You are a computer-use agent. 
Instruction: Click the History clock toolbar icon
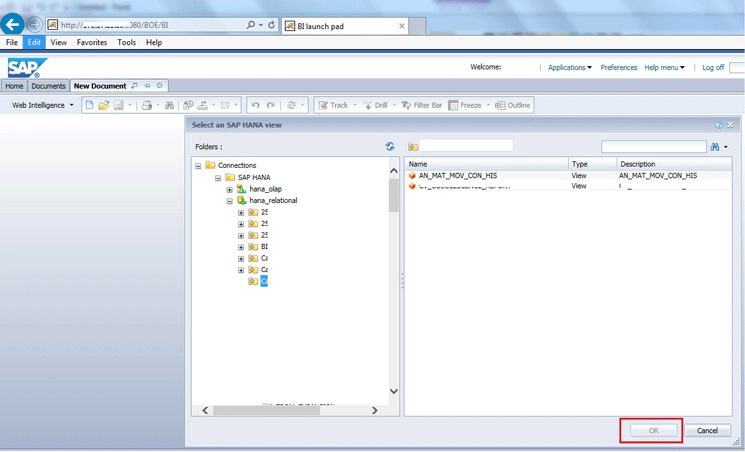point(189,105)
